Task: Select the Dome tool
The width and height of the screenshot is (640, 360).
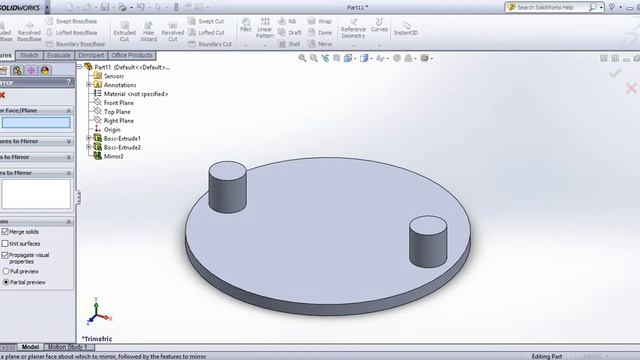Action: coord(320,33)
